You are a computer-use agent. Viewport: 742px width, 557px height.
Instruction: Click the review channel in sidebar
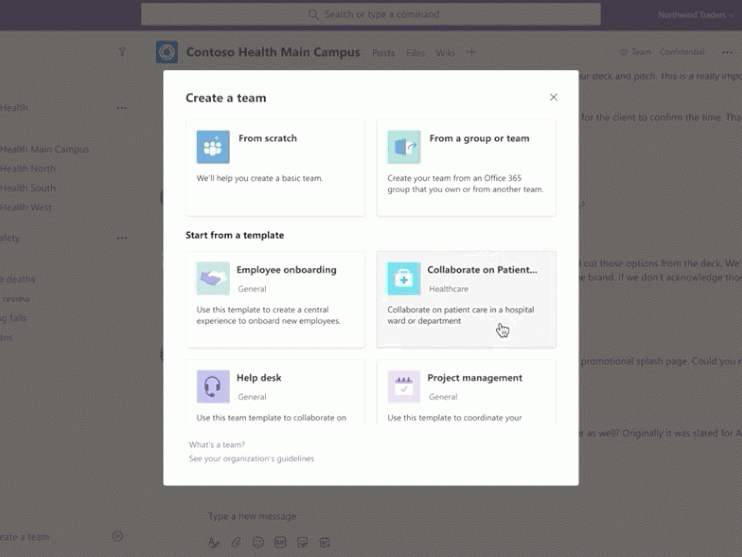(15, 299)
